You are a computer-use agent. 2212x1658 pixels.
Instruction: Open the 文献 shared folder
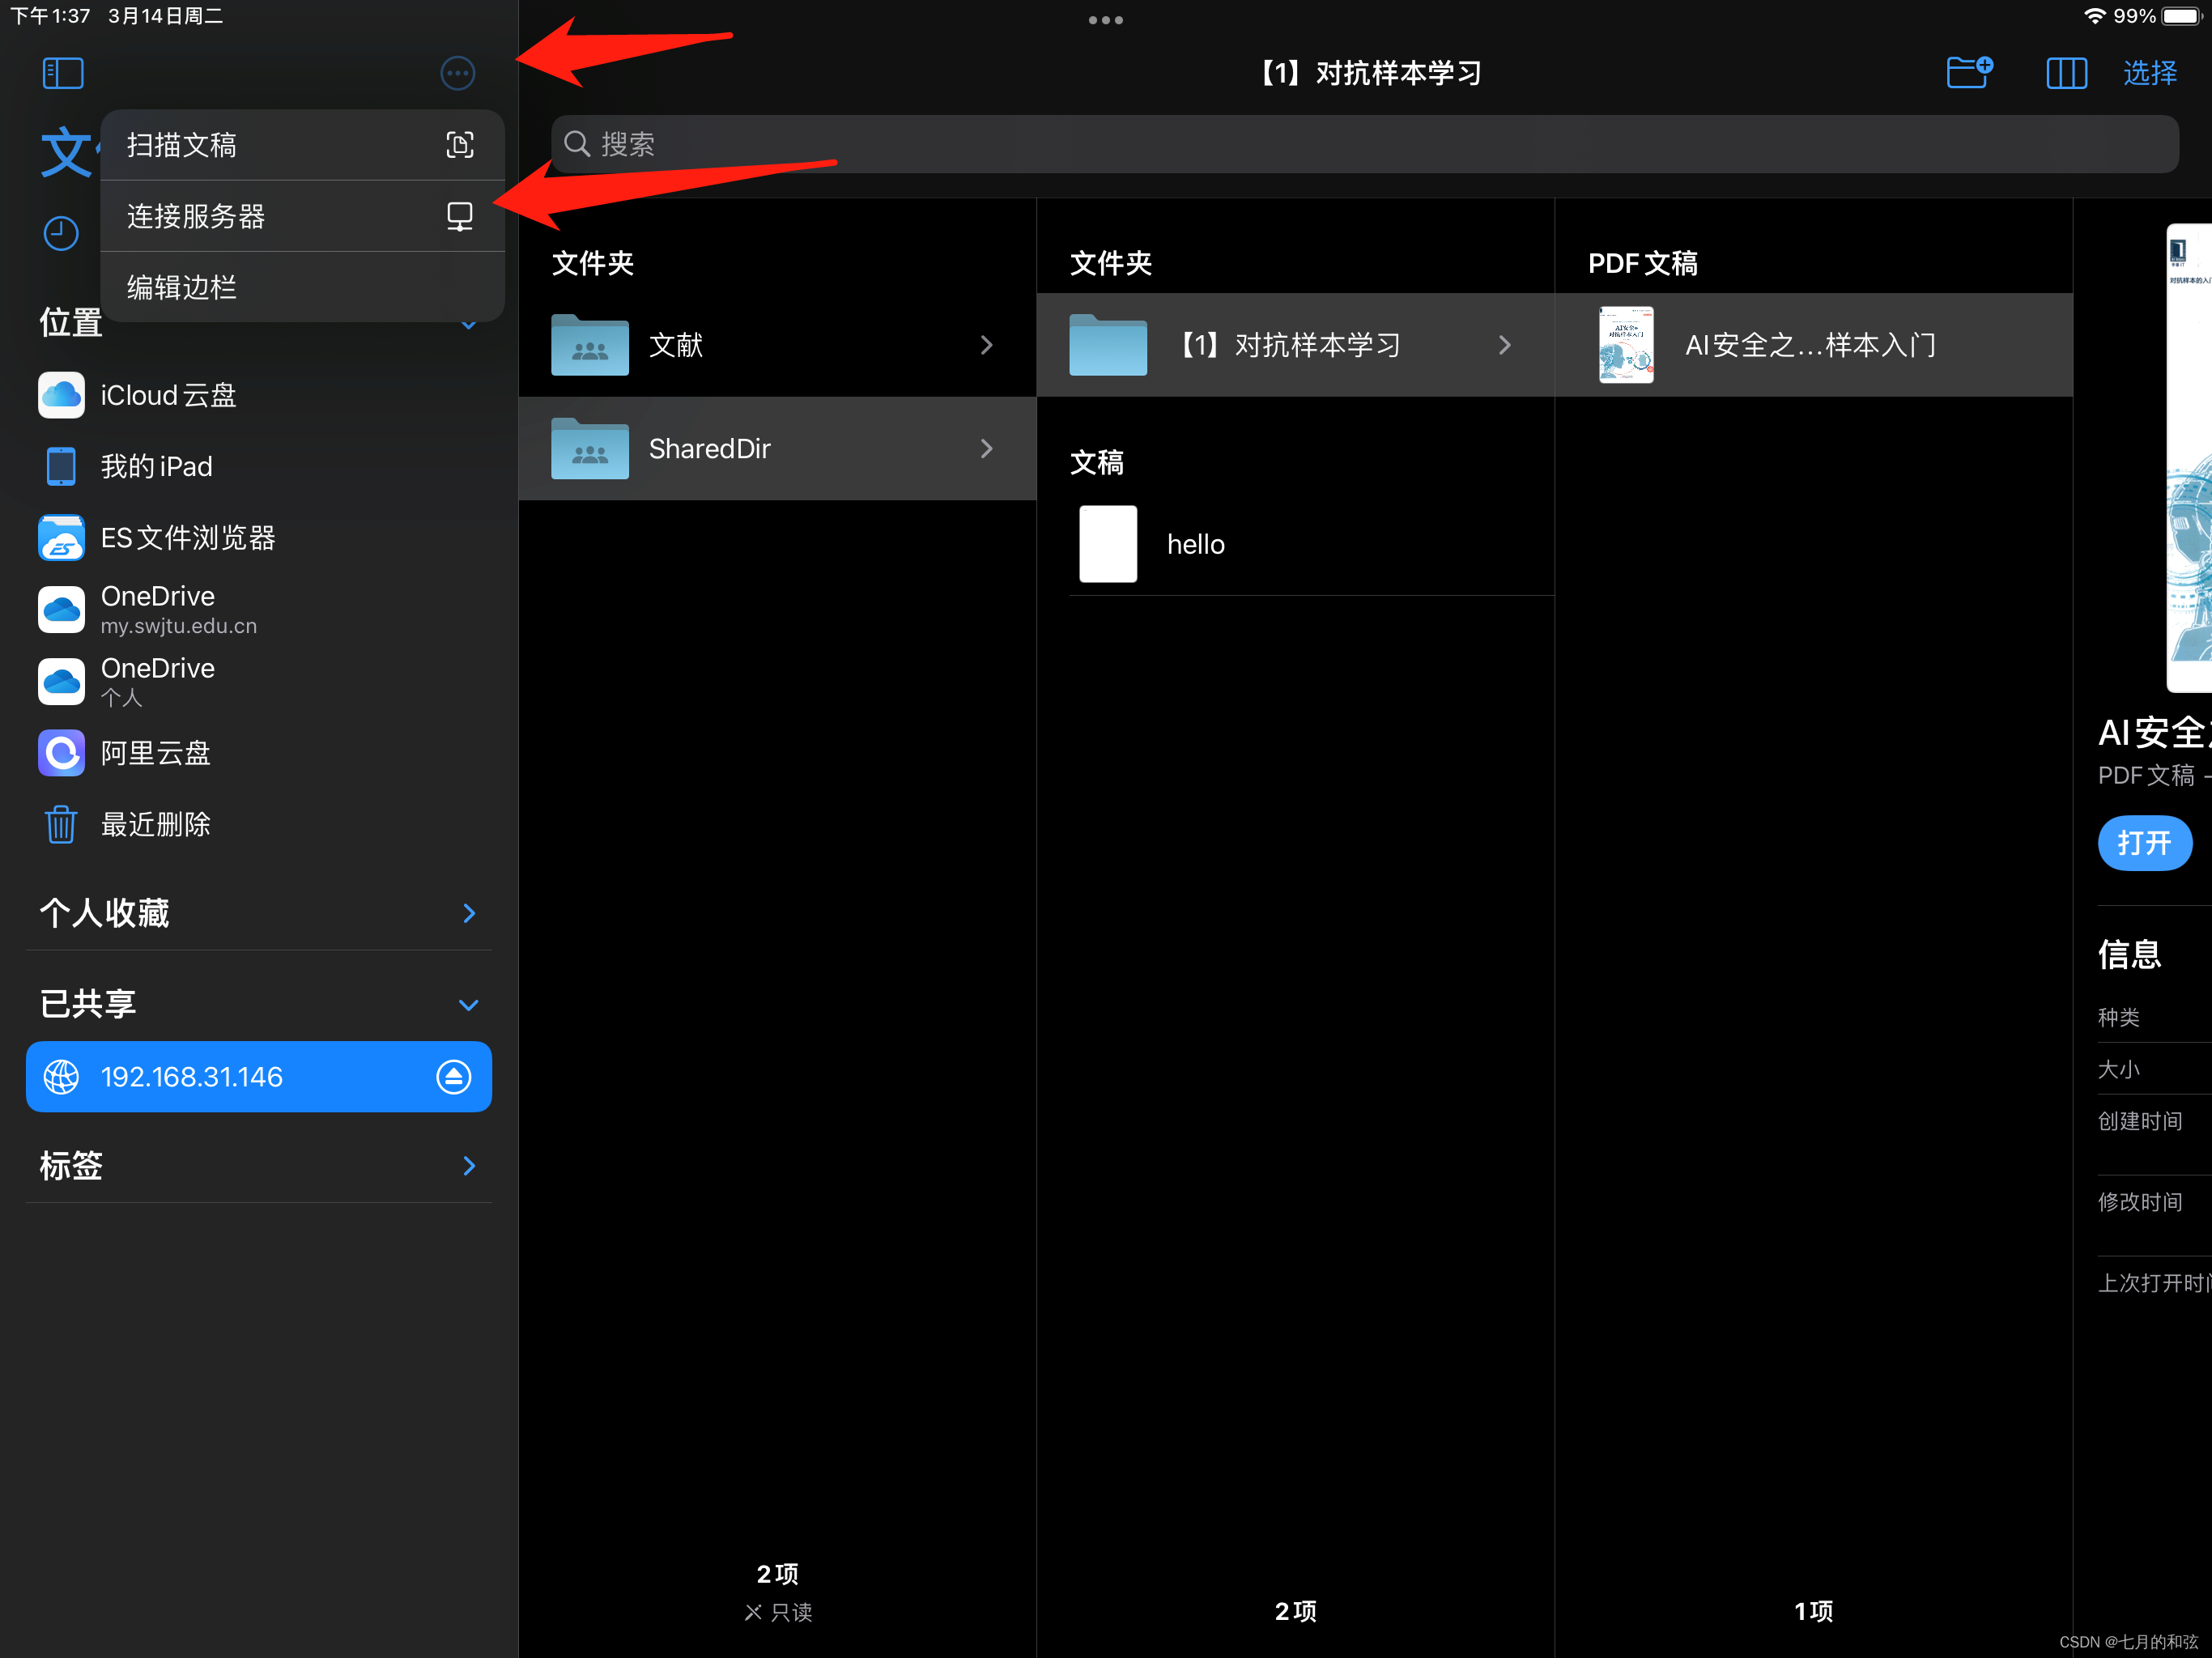(x=776, y=345)
